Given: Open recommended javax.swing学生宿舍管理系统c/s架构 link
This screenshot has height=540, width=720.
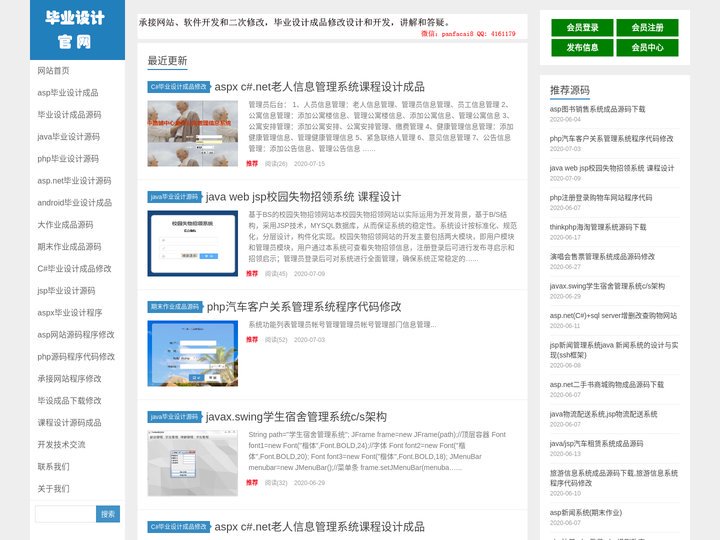Looking at the screenshot, I should click(607, 286).
